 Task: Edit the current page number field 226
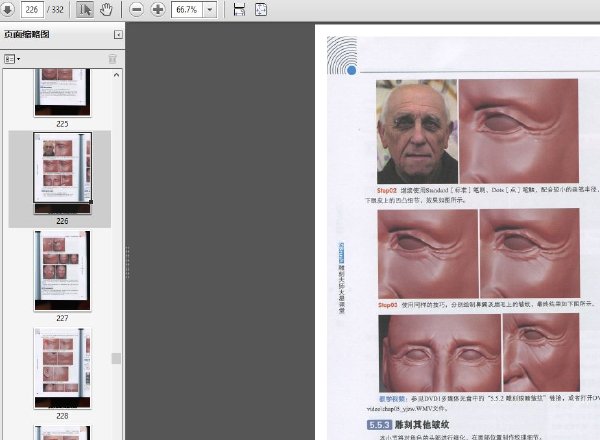(x=32, y=9)
